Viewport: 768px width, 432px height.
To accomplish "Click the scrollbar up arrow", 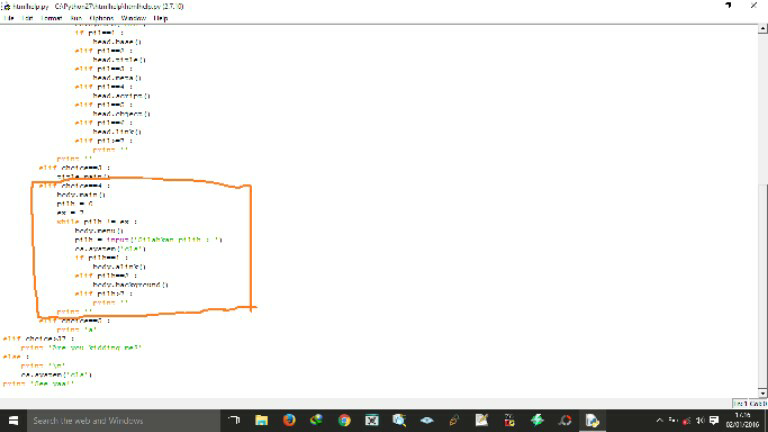I will click(763, 29).
